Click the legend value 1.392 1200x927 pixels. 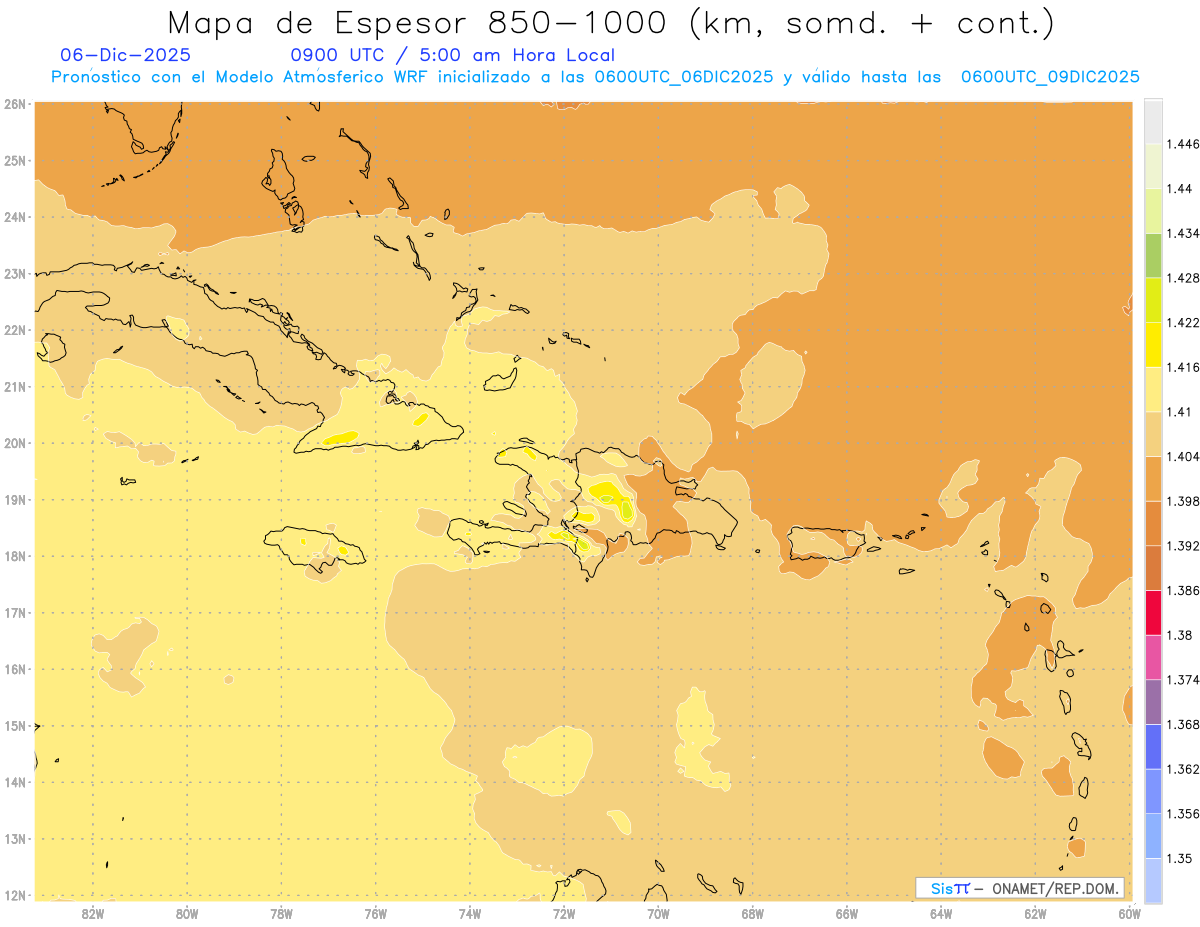tap(1183, 546)
